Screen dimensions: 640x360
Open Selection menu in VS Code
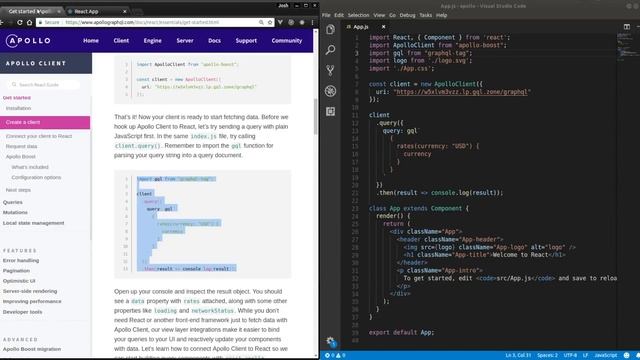point(358,15)
